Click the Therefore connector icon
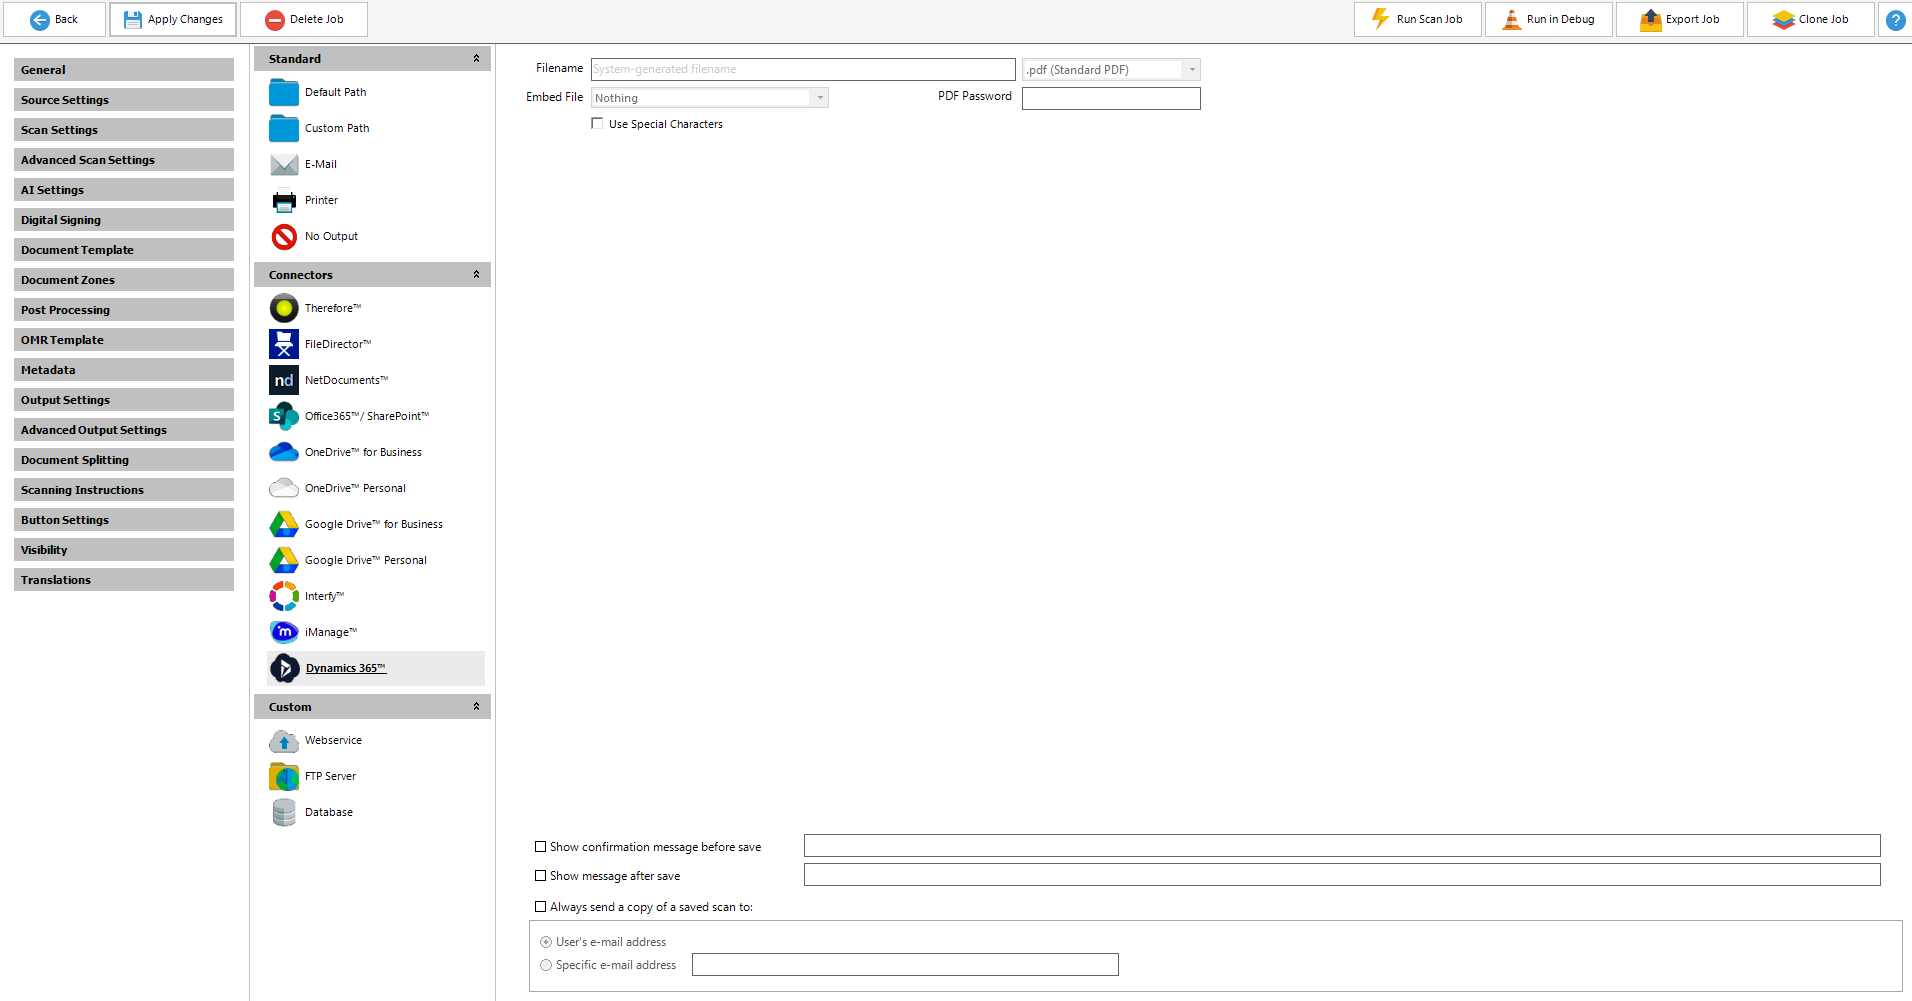Viewport: 1912px width, 1001px height. 284,308
